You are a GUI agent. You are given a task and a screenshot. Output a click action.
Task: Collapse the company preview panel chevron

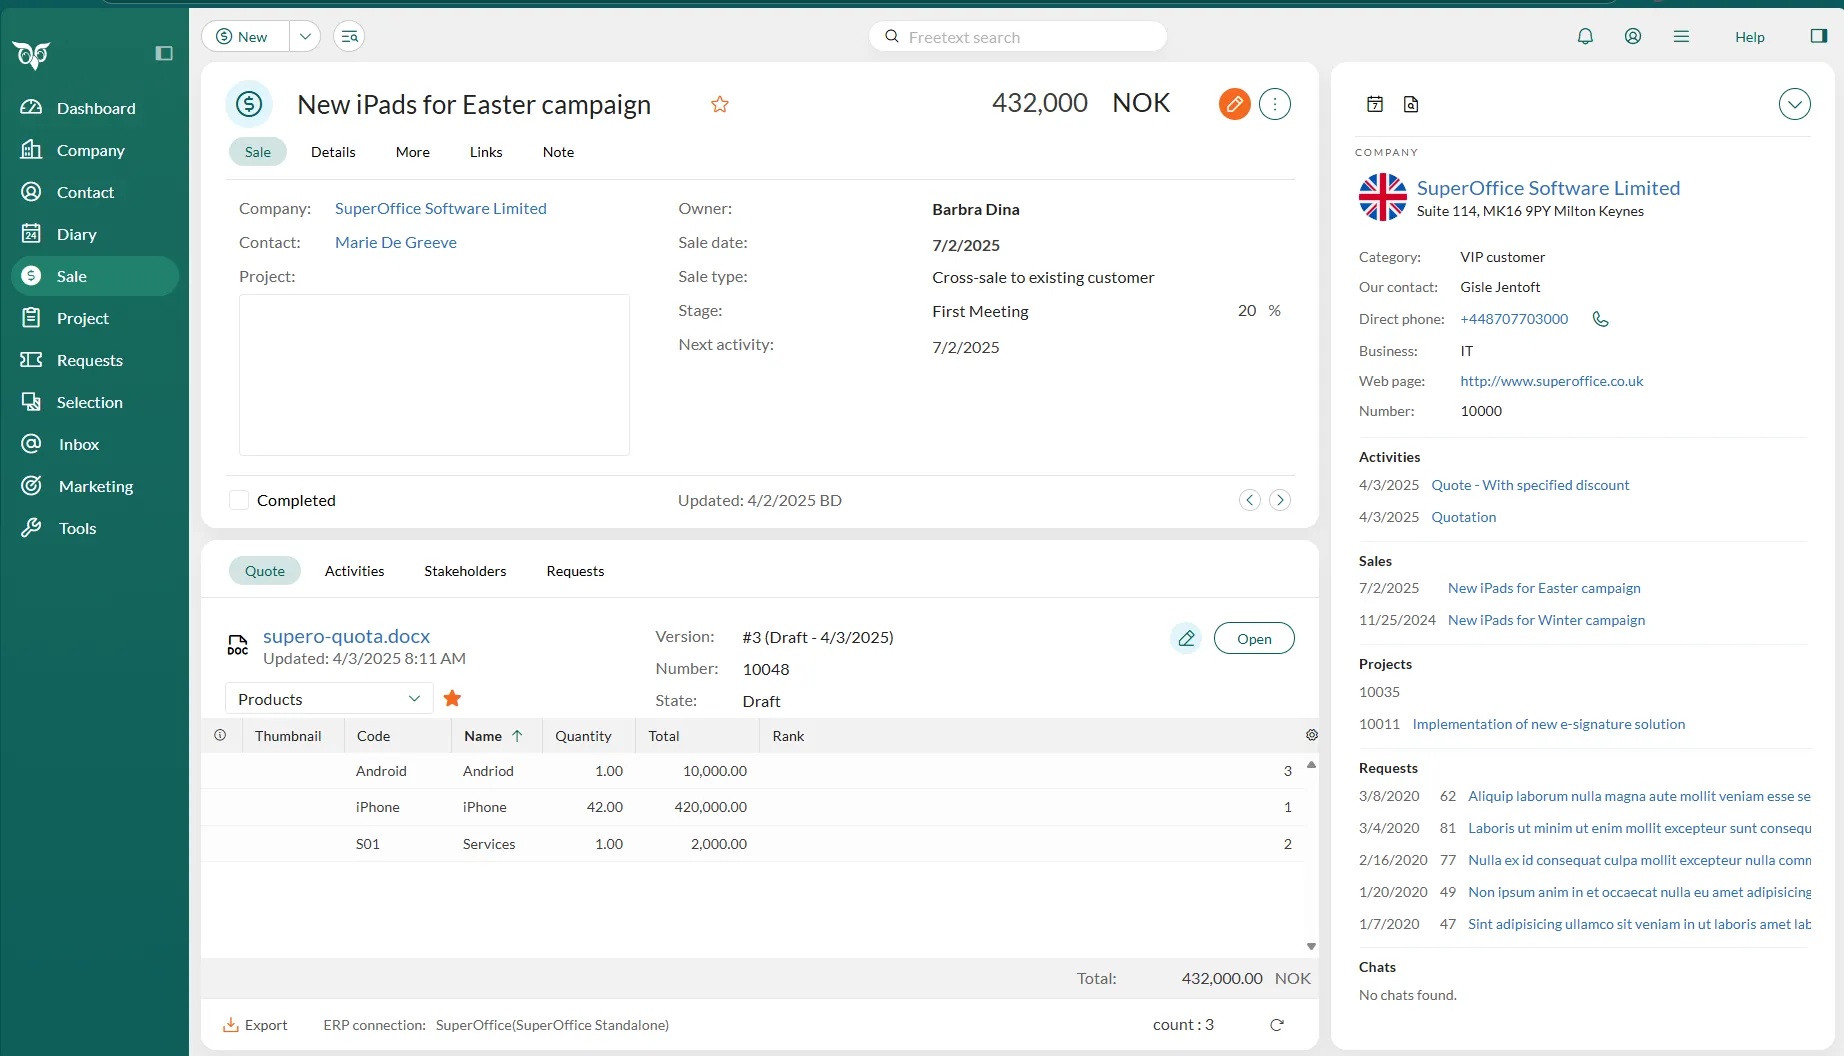1794,104
